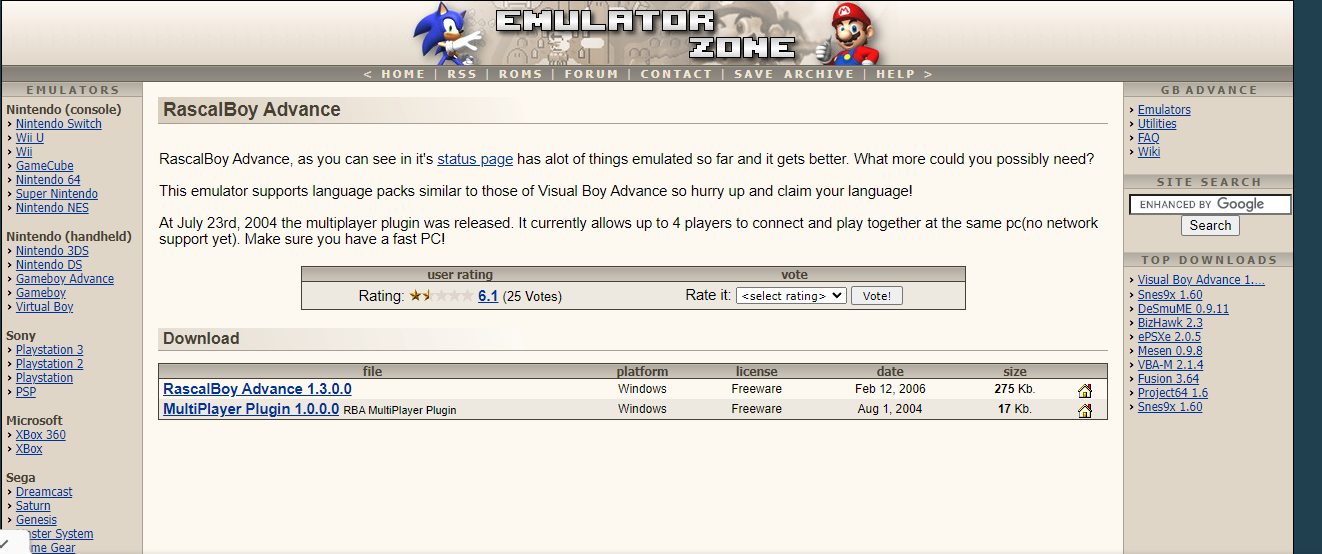Open the Gameboy Advance emulators link

click(65, 279)
